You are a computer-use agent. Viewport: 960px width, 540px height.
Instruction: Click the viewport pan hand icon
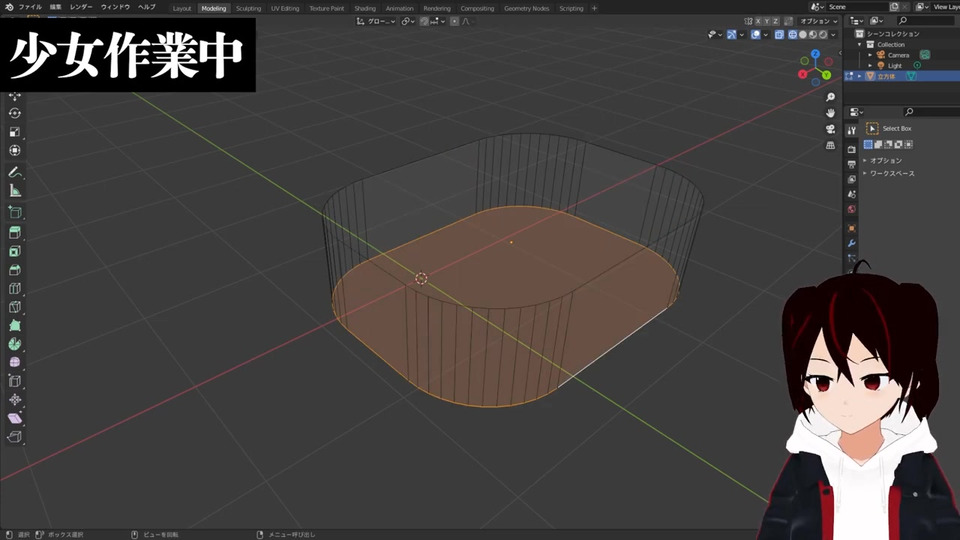830,113
